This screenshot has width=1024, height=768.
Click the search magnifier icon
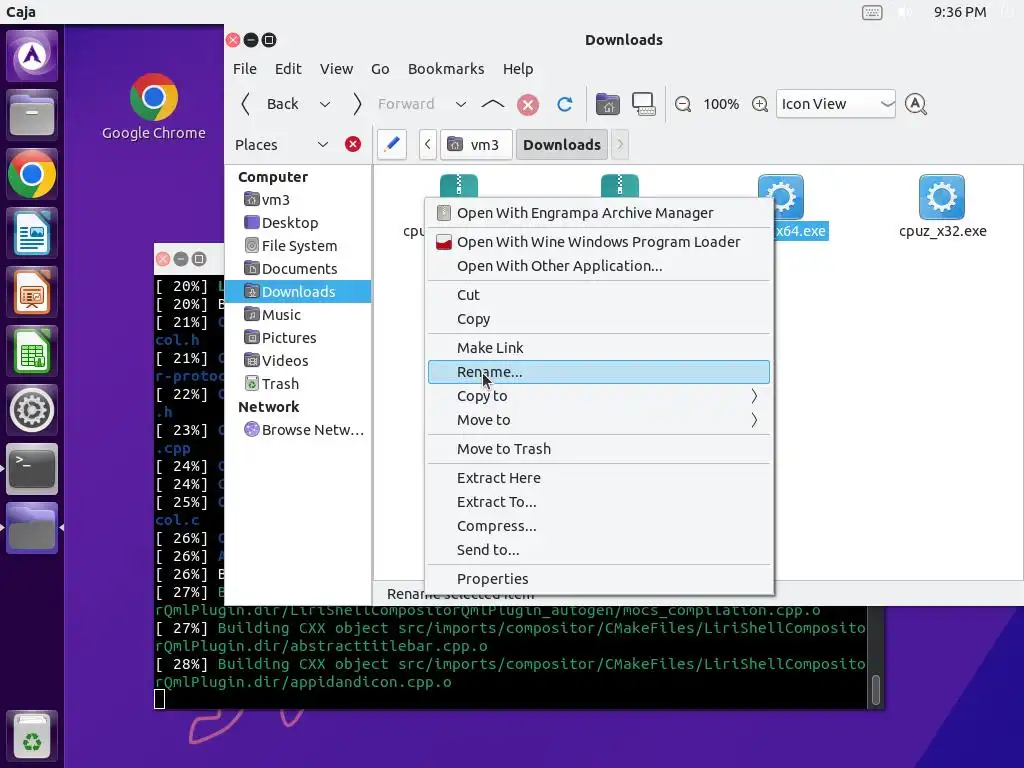click(916, 104)
